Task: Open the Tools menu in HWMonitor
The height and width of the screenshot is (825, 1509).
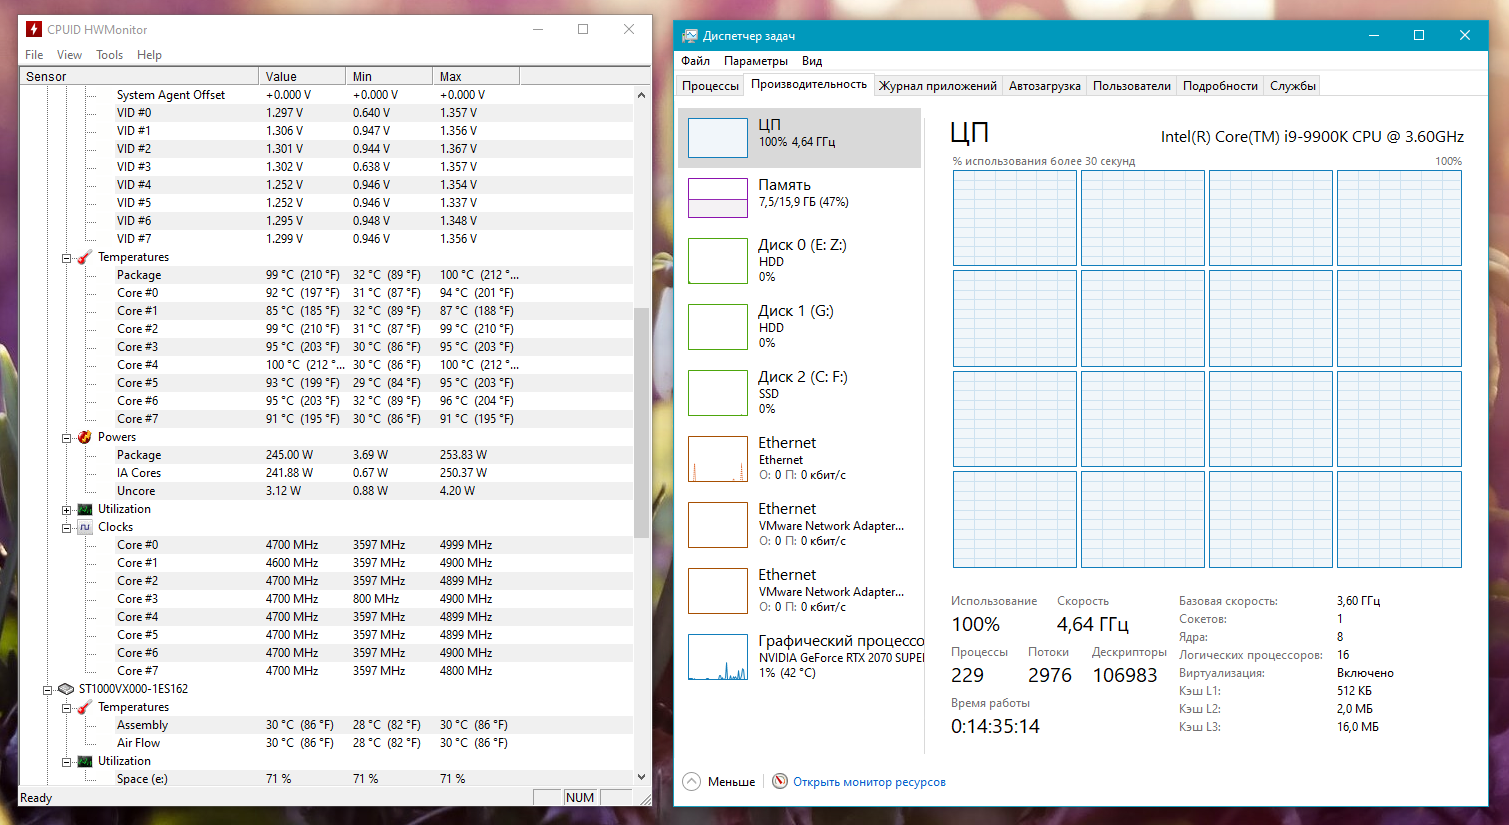Action: (109, 55)
